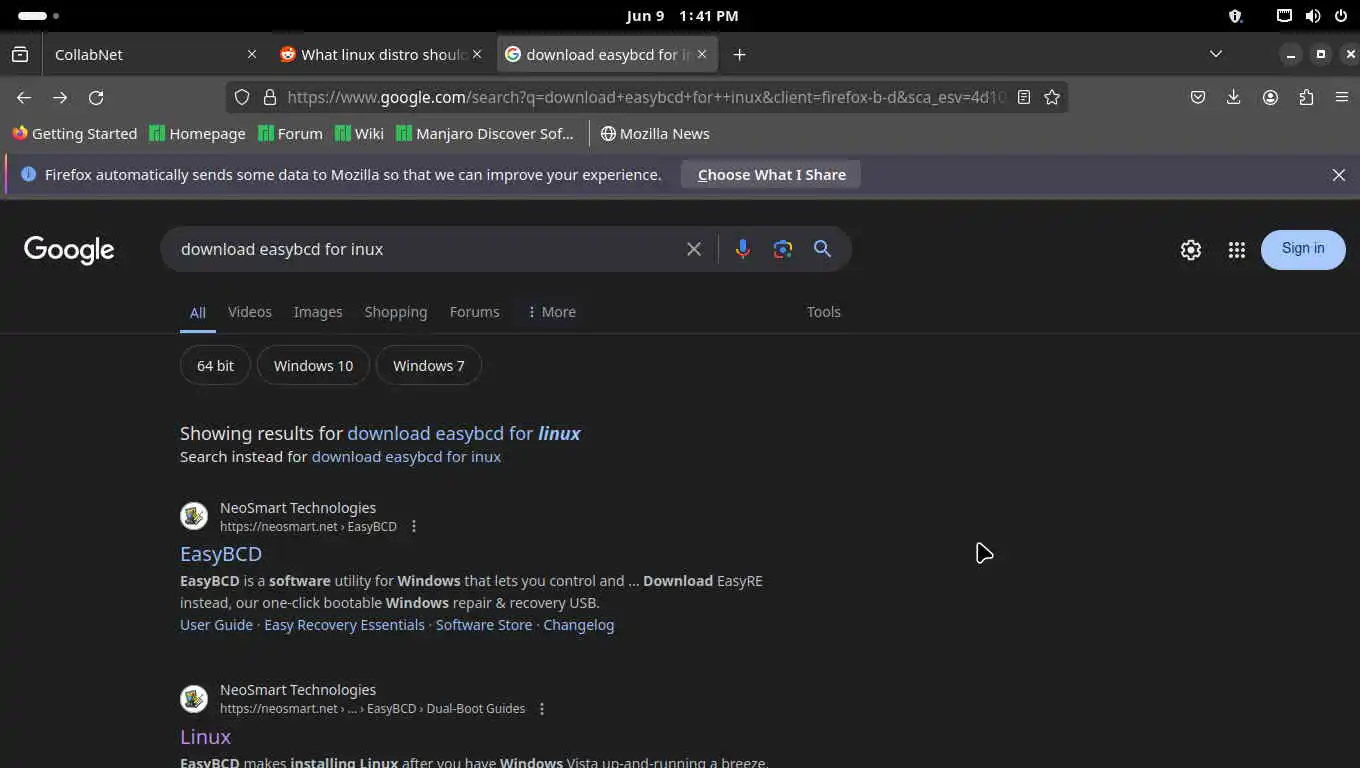Click the Sign in button

(x=1303, y=249)
